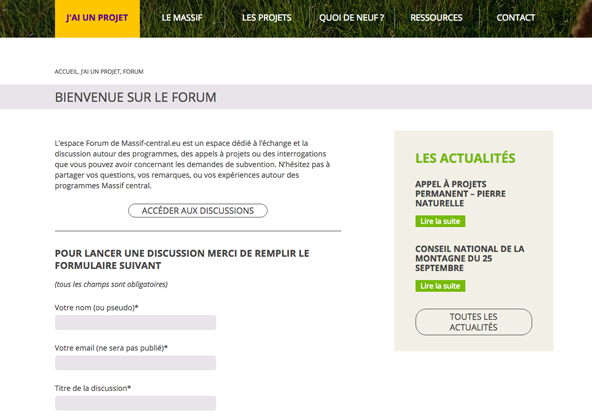
Task: Open QUOI DE NEUF ? menu item
Action: 352,18
